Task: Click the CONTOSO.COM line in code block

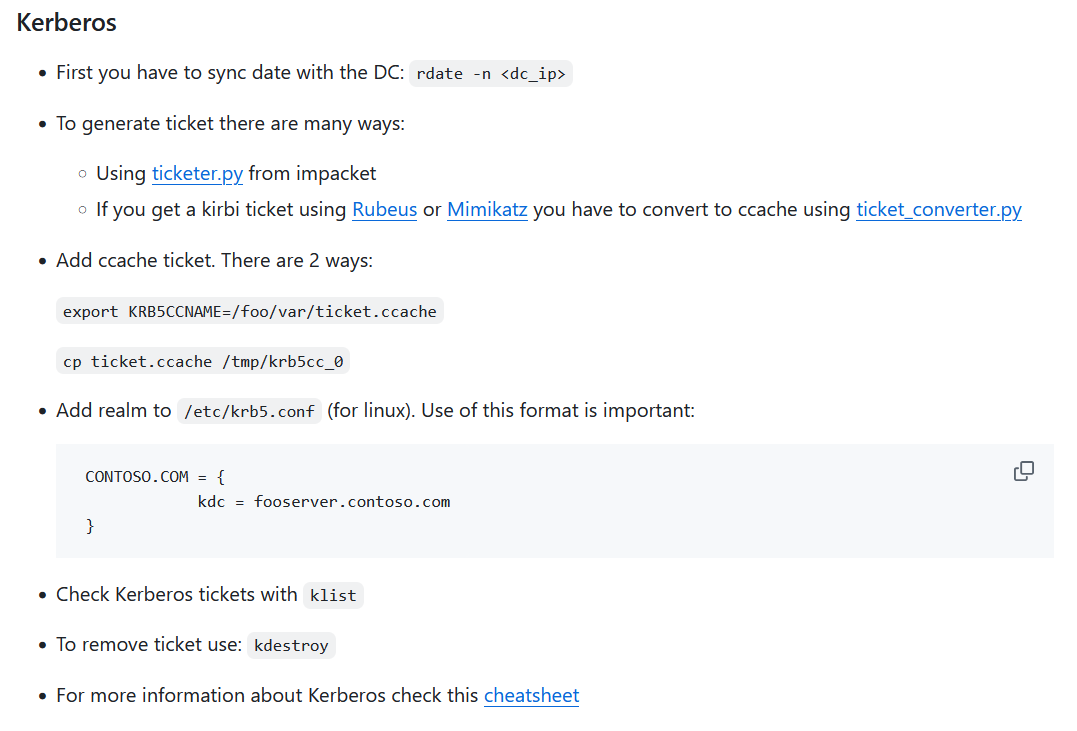Action: pyautogui.click(x=155, y=477)
